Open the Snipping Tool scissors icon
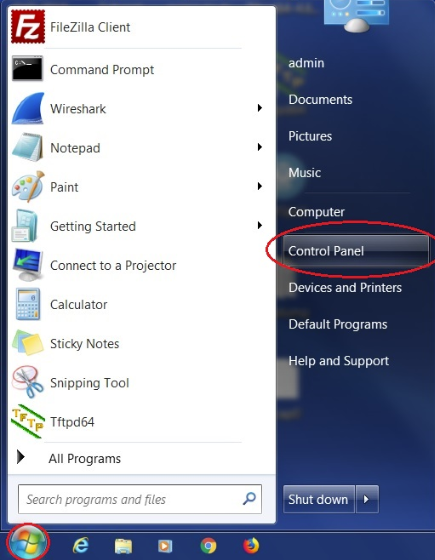This screenshot has height=560, width=435. pos(28,382)
